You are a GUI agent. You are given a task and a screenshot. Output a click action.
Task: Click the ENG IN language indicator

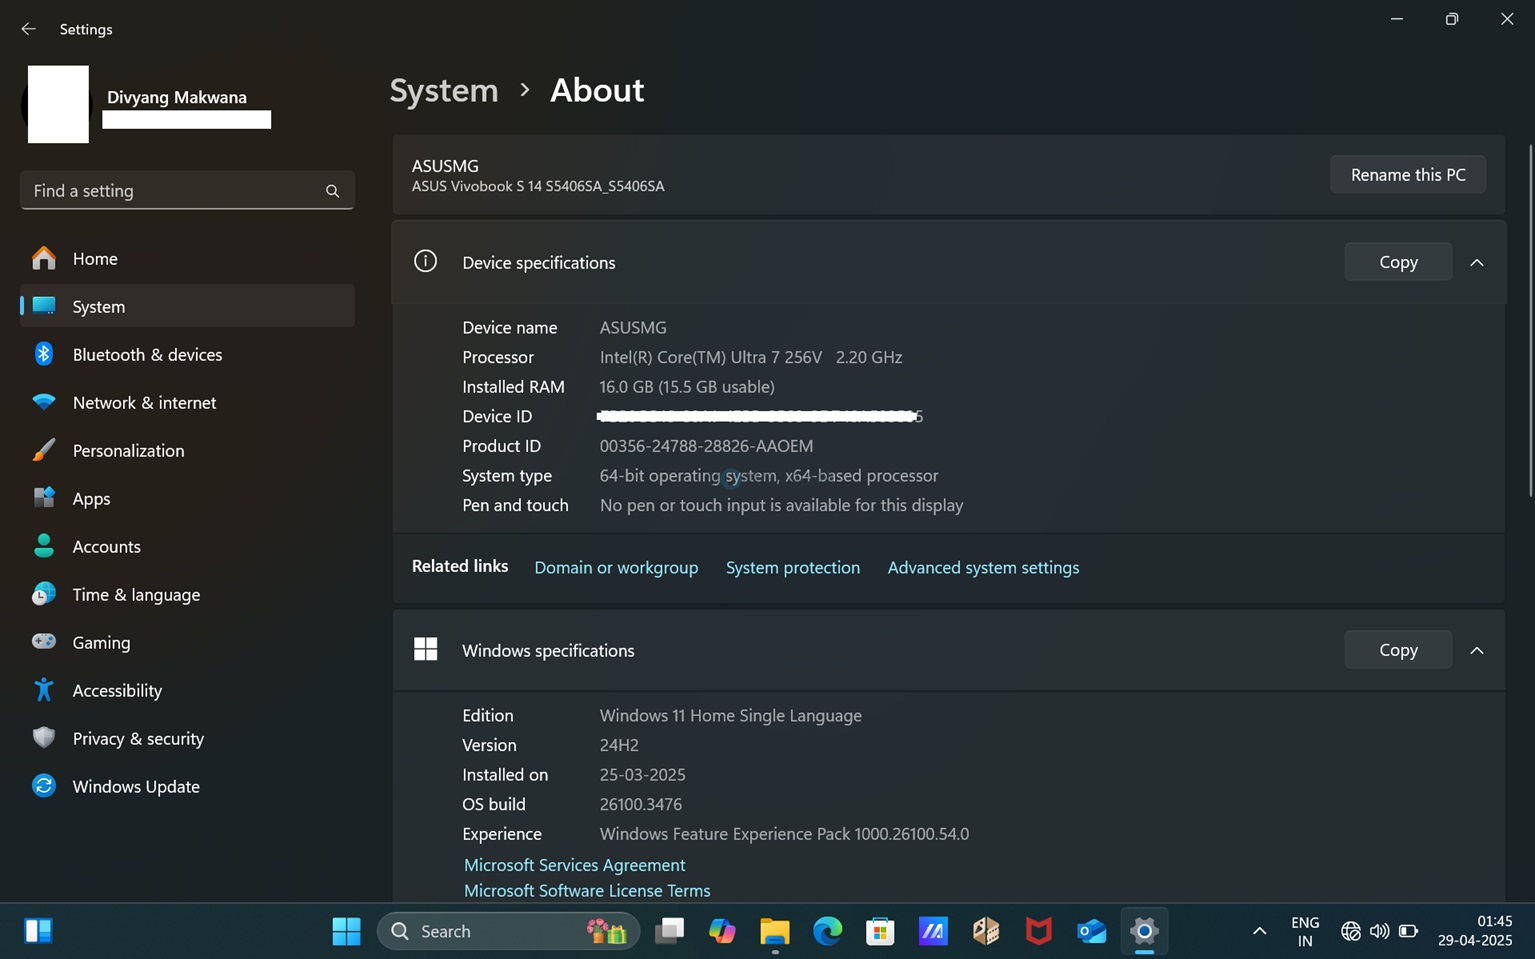click(1305, 931)
